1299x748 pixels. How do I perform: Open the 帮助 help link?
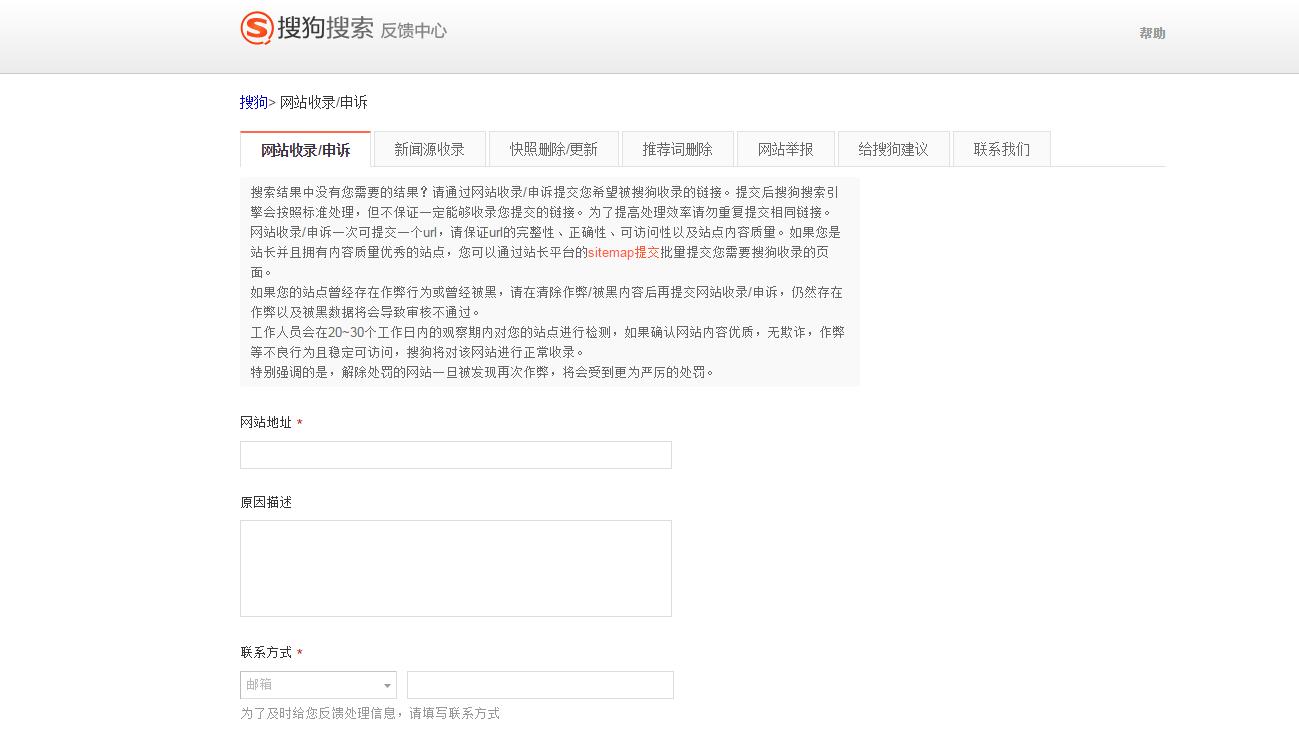pyautogui.click(x=1152, y=32)
